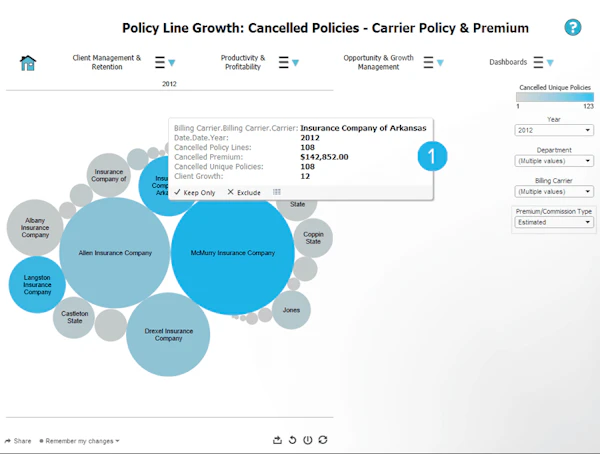Choose Keep Only in the tooltip
Screen dimensions: 600x454
pos(194,193)
